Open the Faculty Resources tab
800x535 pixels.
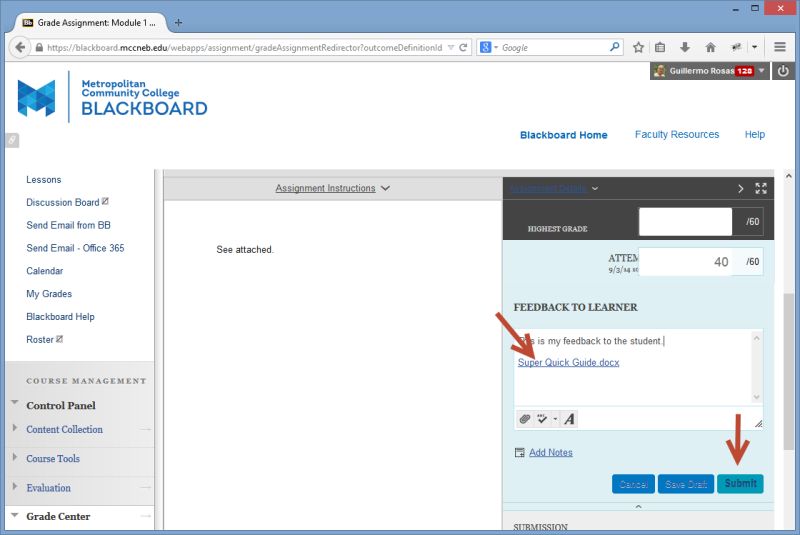677,134
